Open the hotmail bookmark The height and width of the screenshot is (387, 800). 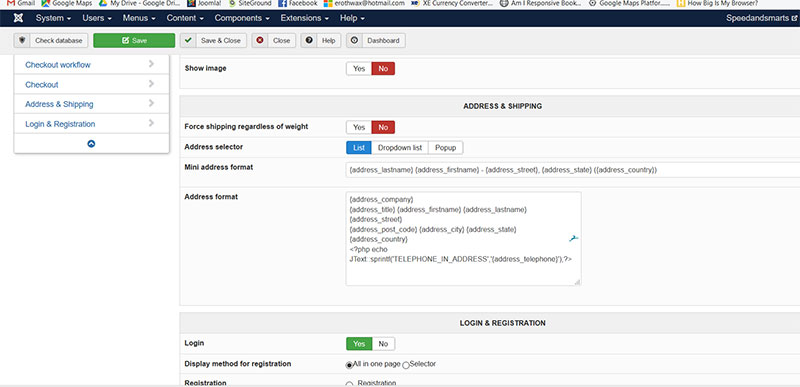point(364,3)
